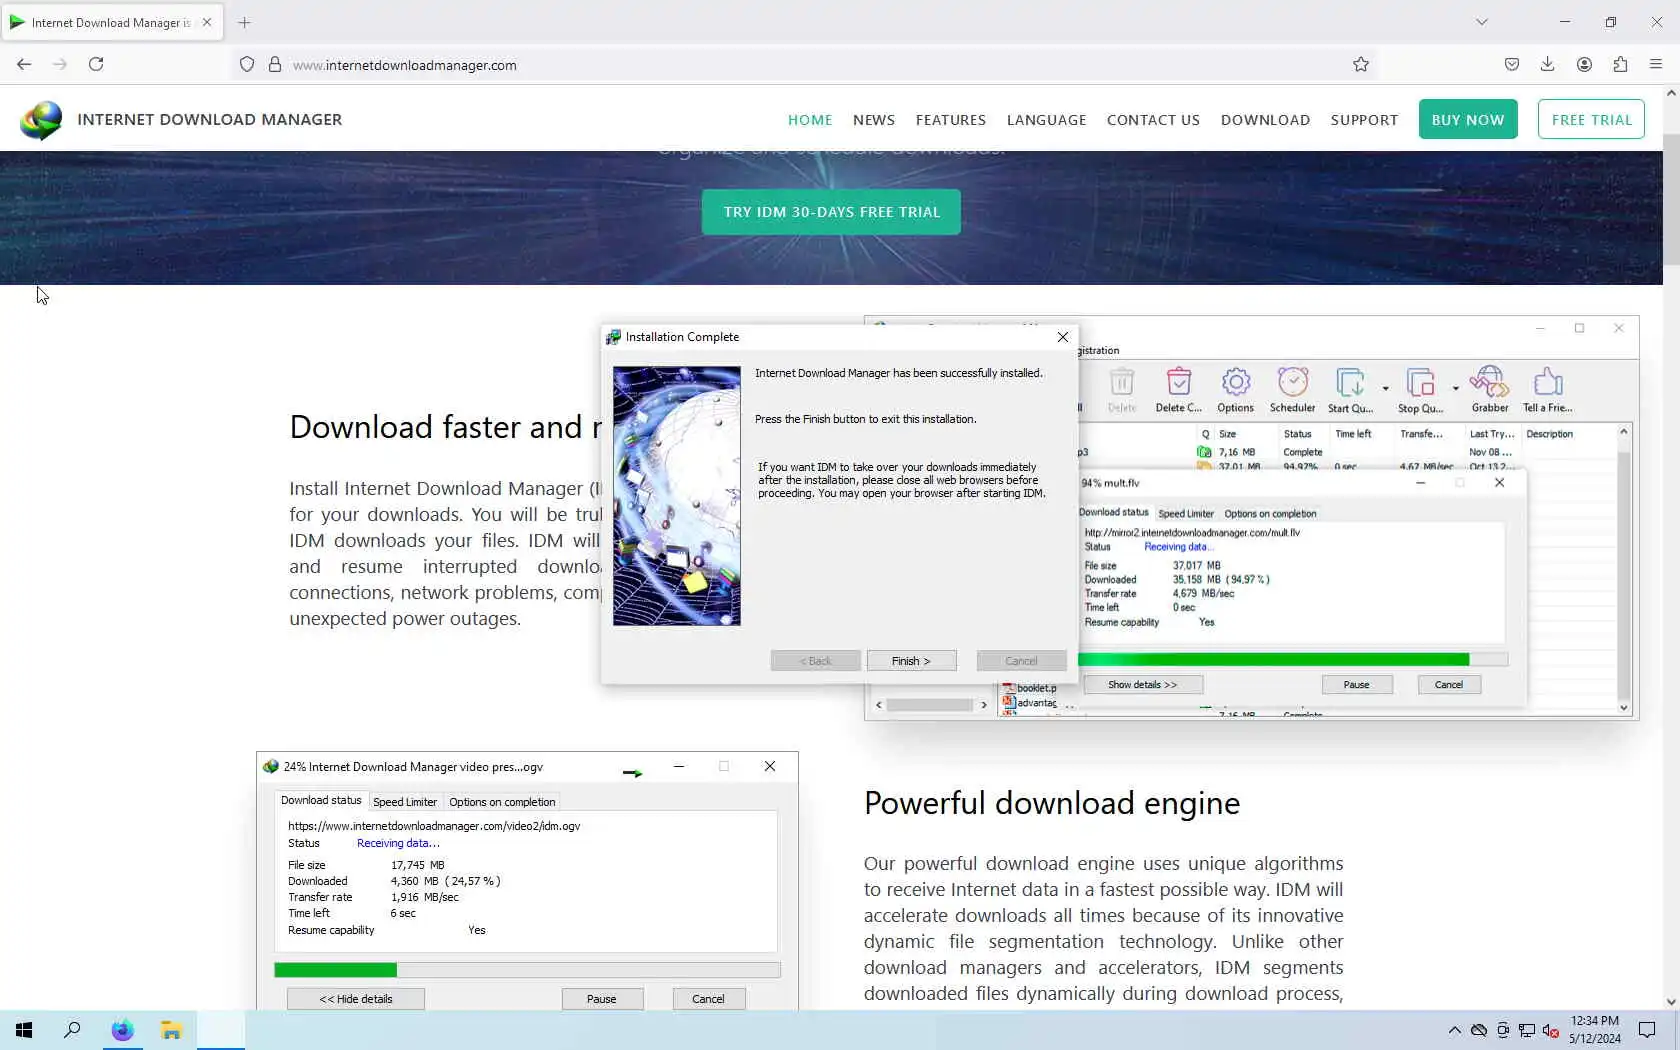Open the FEATURES page
Image resolution: width=1680 pixels, height=1050 pixels.
tap(951, 120)
